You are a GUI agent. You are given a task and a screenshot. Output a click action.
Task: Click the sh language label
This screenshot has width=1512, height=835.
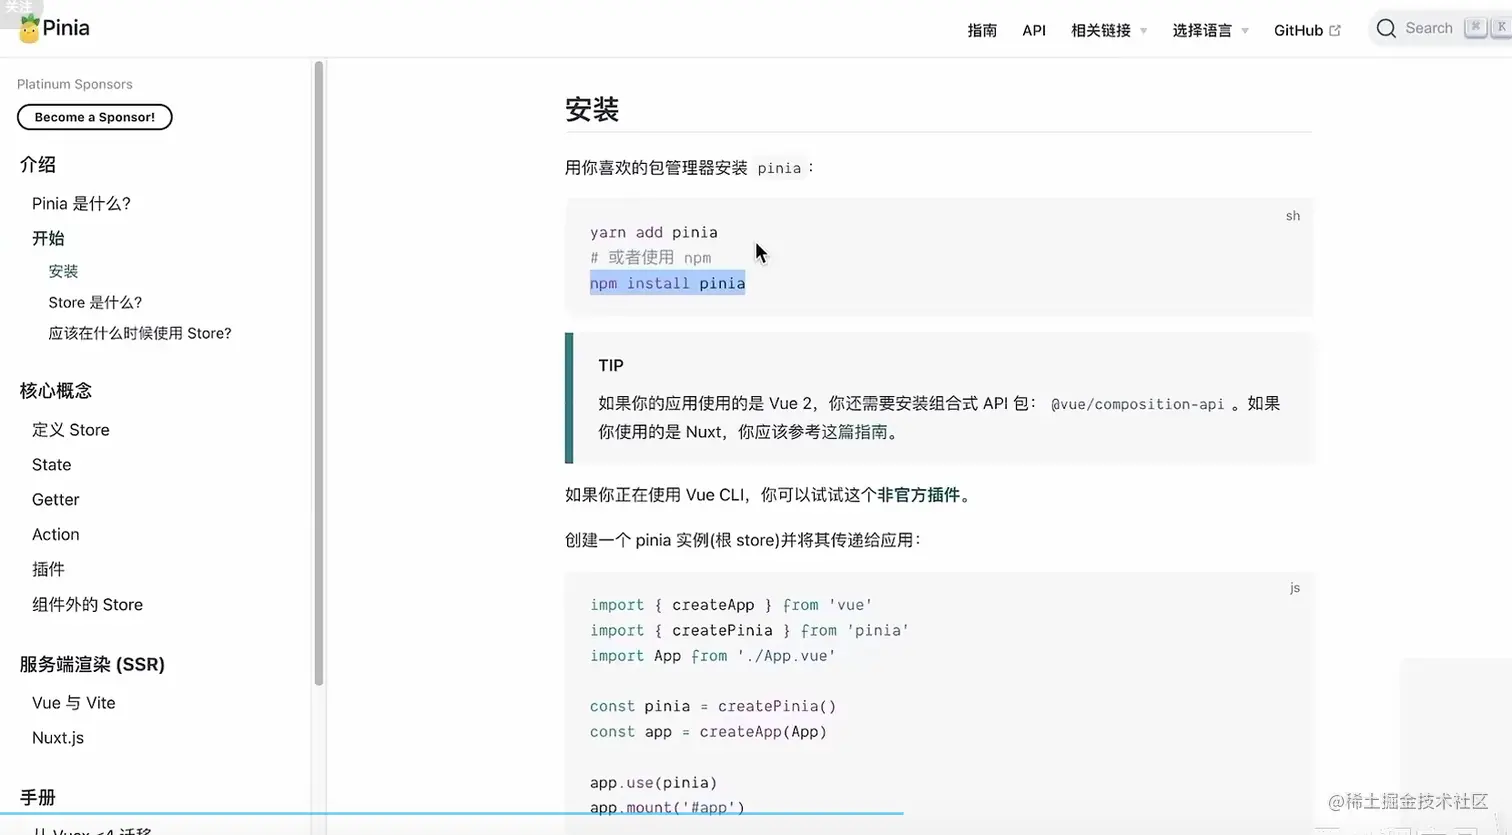(x=1293, y=216)
